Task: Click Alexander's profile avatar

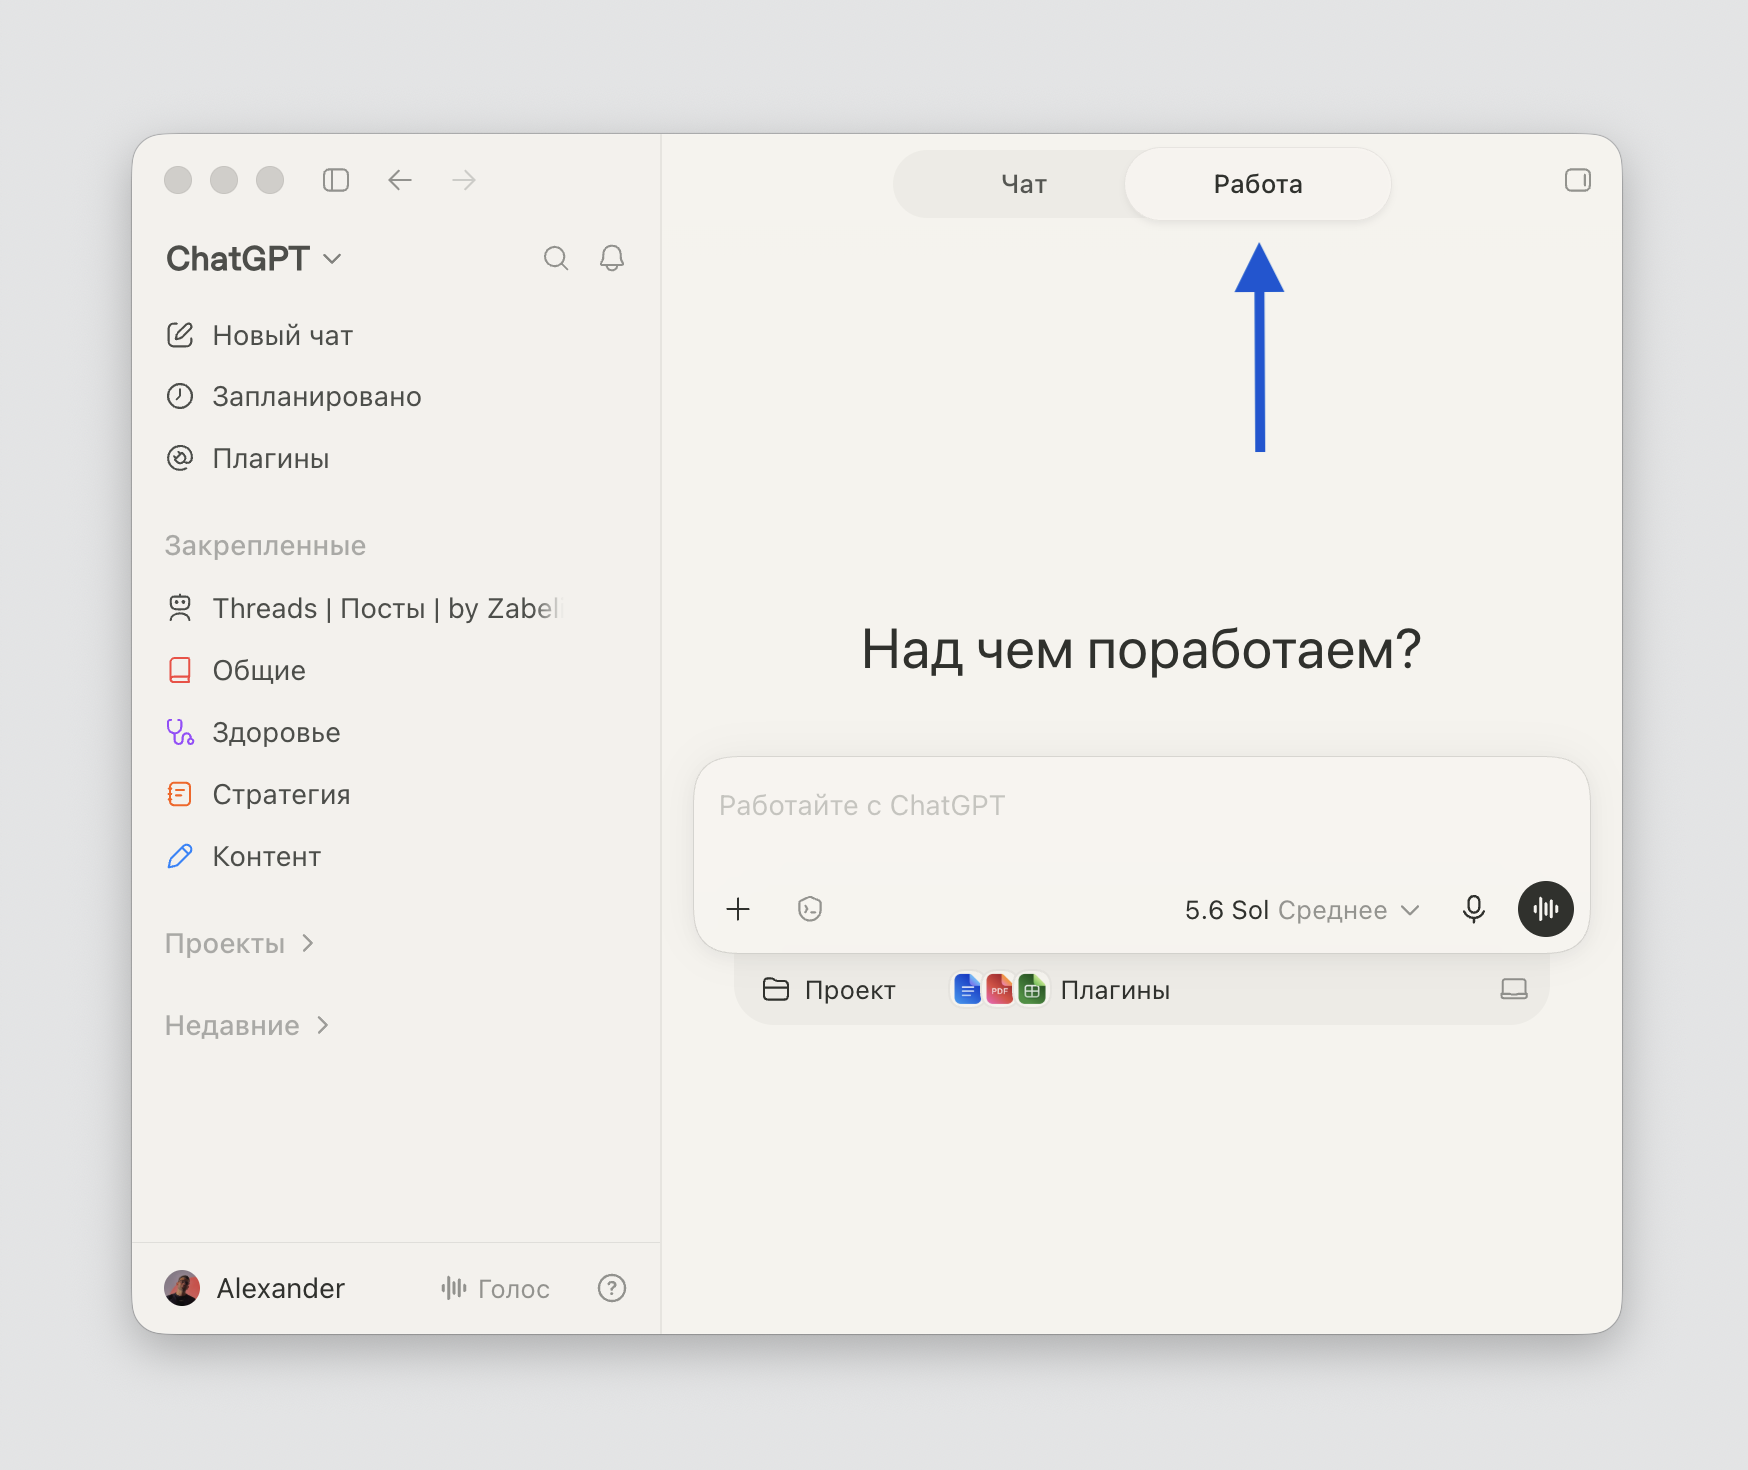Action: 182,1288
